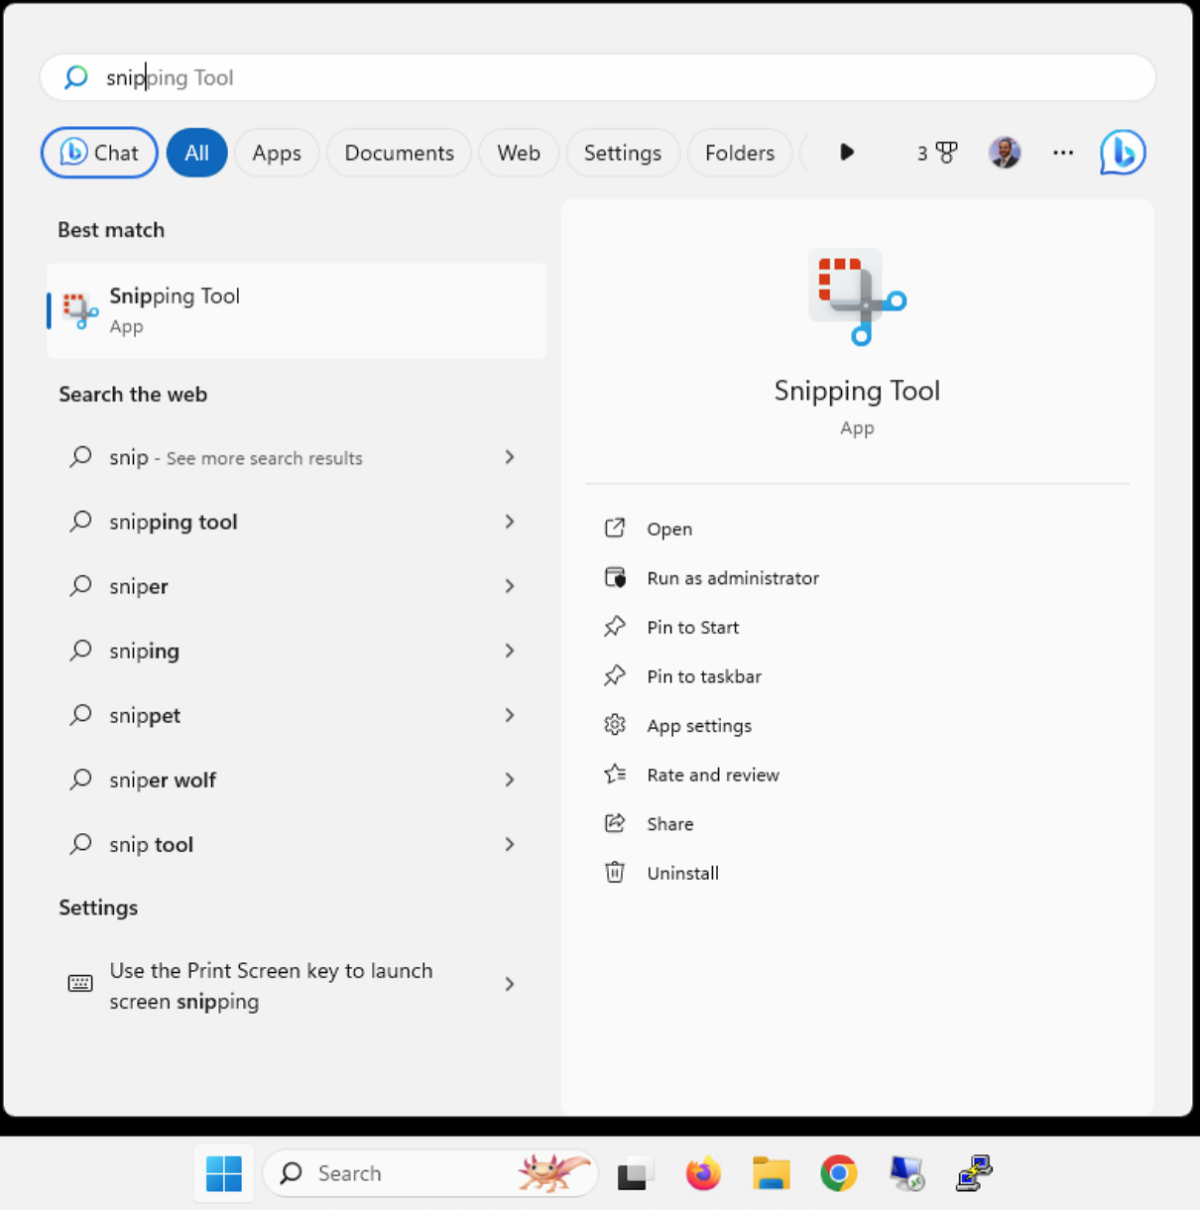
Task: Expand the 'snip tool' suggestion chevron
Action: (510, 844)
